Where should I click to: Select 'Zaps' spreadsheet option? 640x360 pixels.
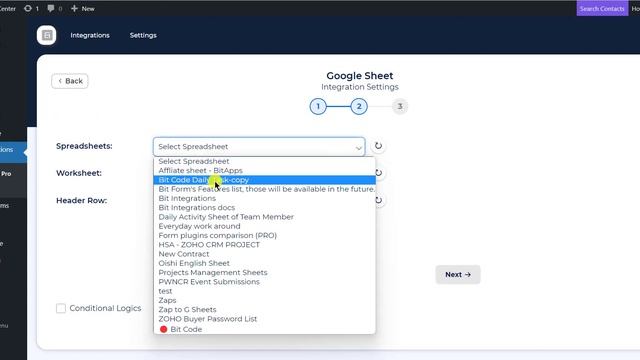tap(264, 300)
